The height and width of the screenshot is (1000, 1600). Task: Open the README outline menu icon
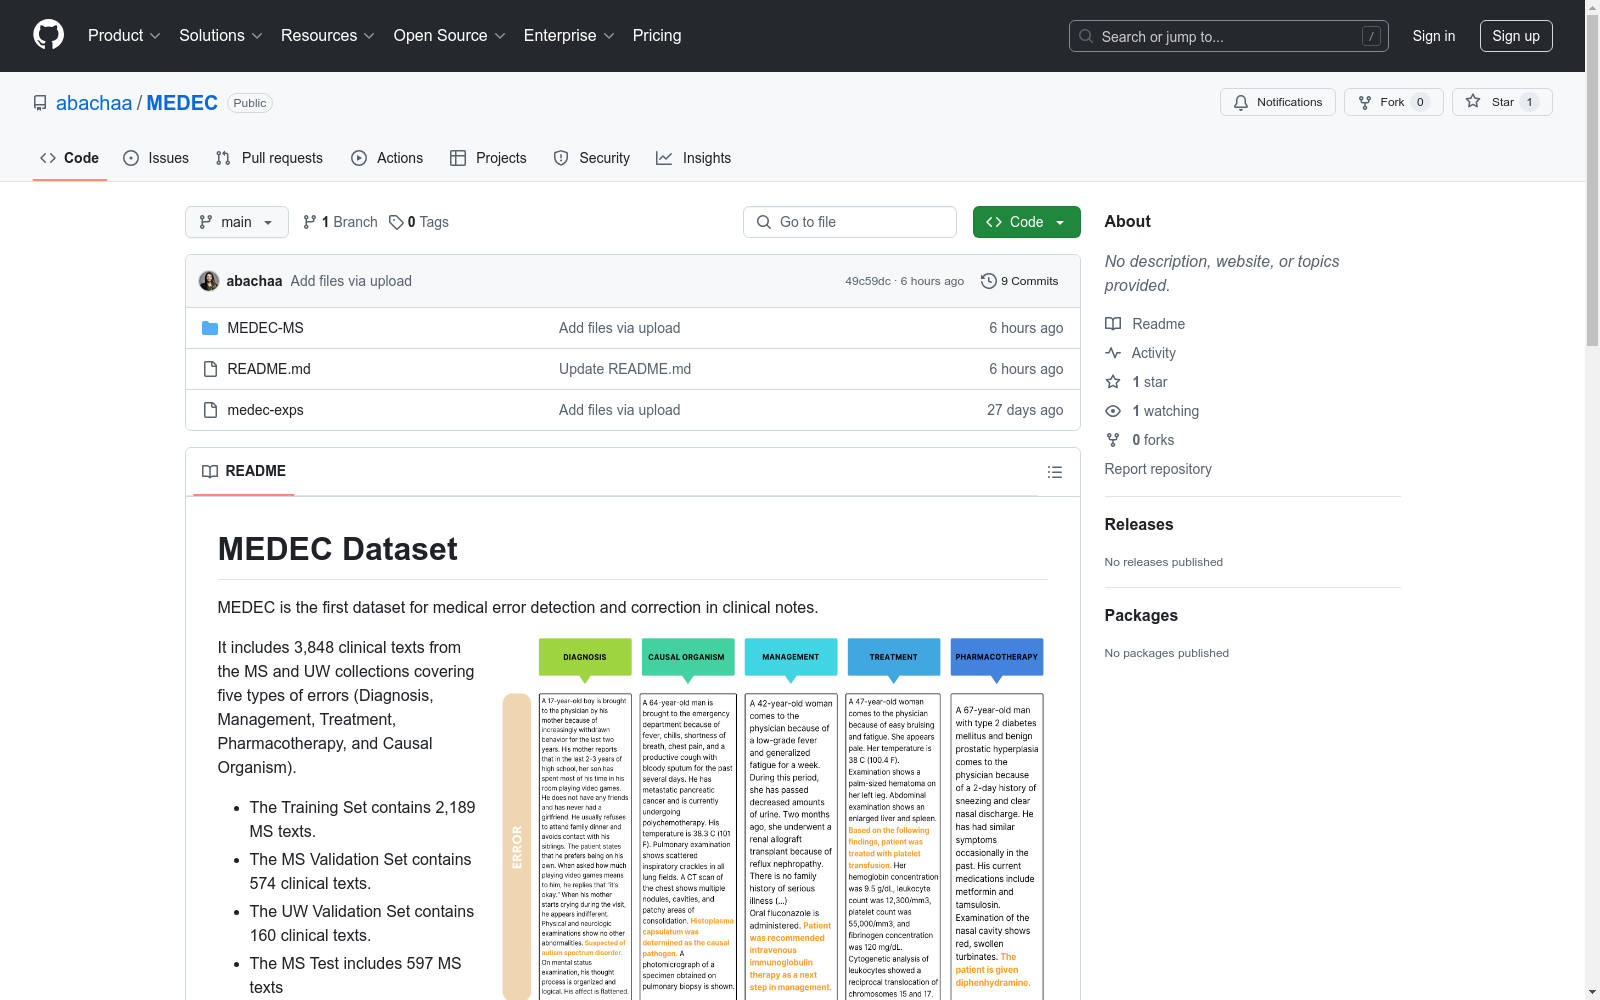pos(1054,472)
